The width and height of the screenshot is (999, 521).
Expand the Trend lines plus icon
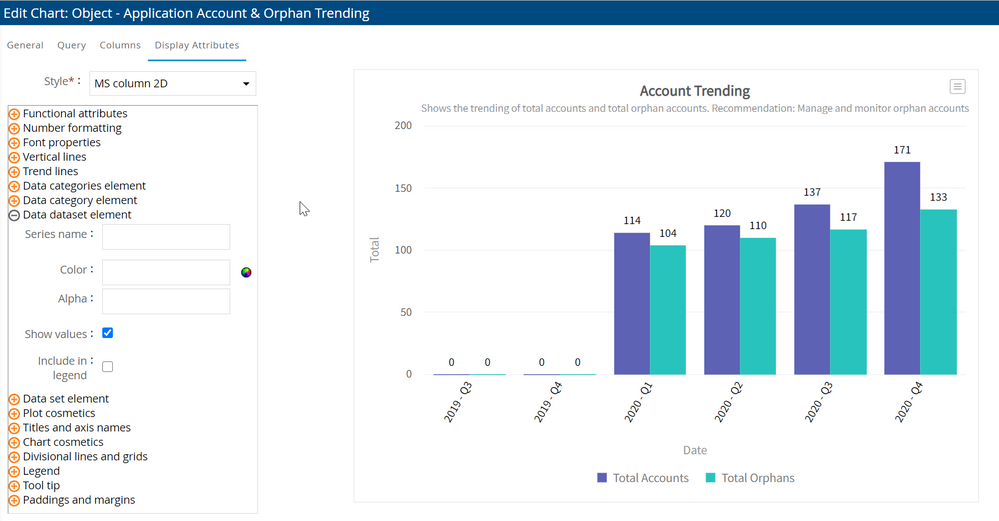pyautogui.click(x=14, y=172)
